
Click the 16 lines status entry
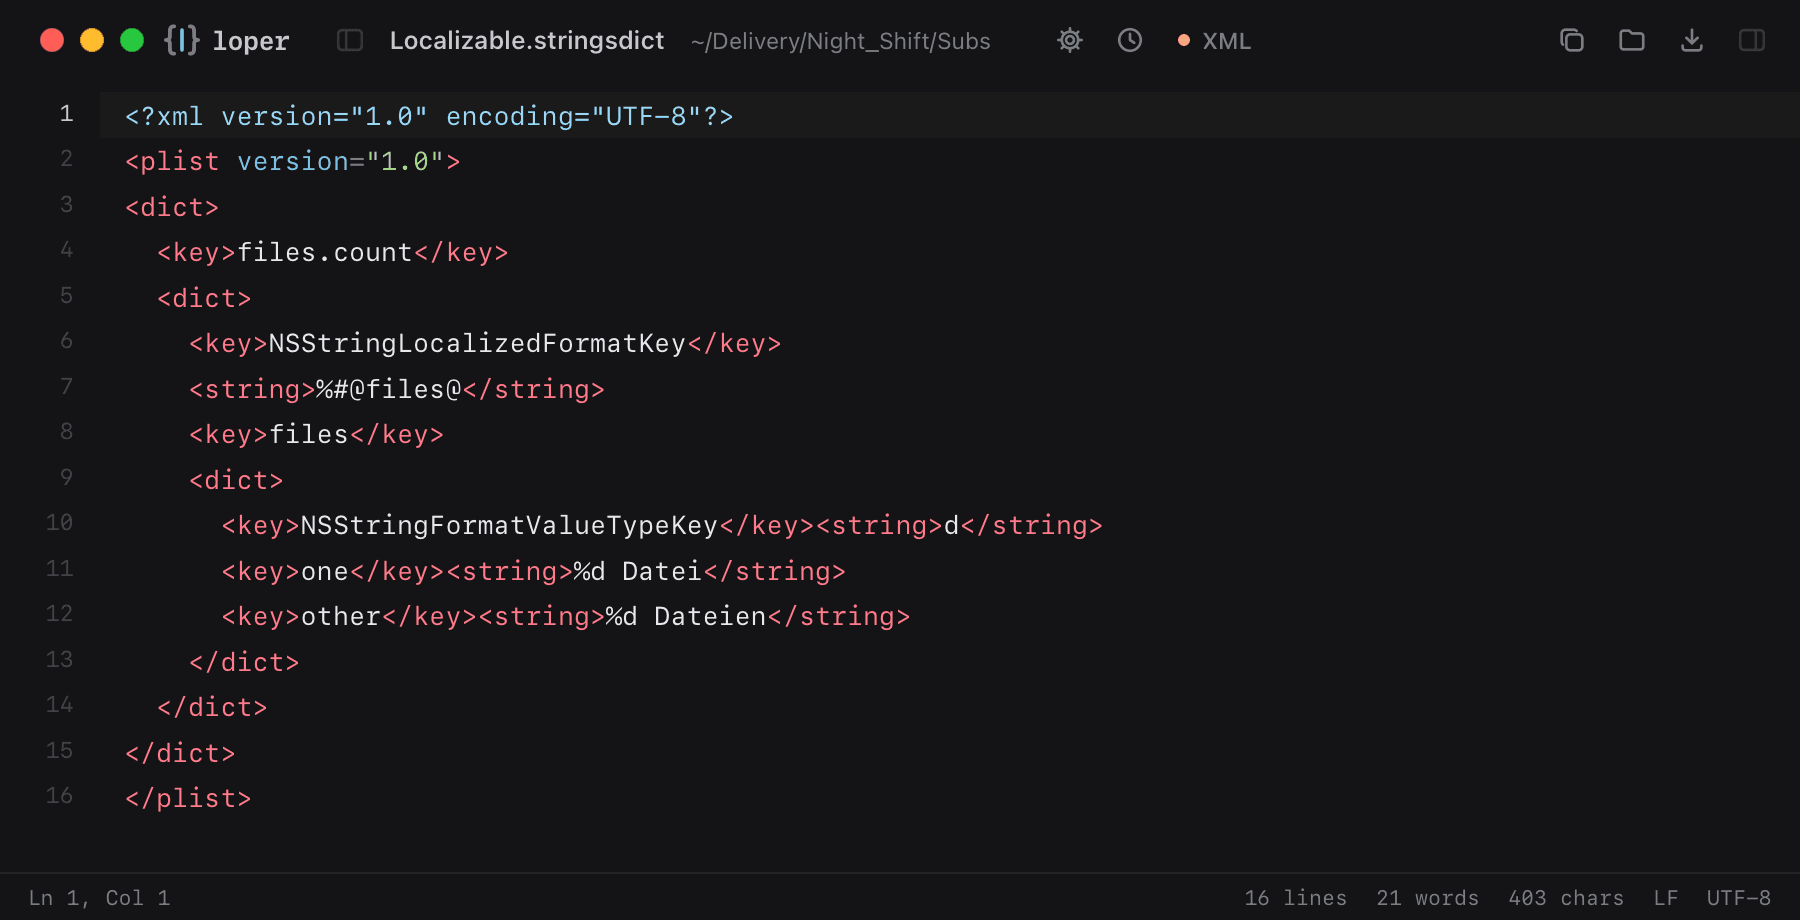click(x=1295, y=898)
